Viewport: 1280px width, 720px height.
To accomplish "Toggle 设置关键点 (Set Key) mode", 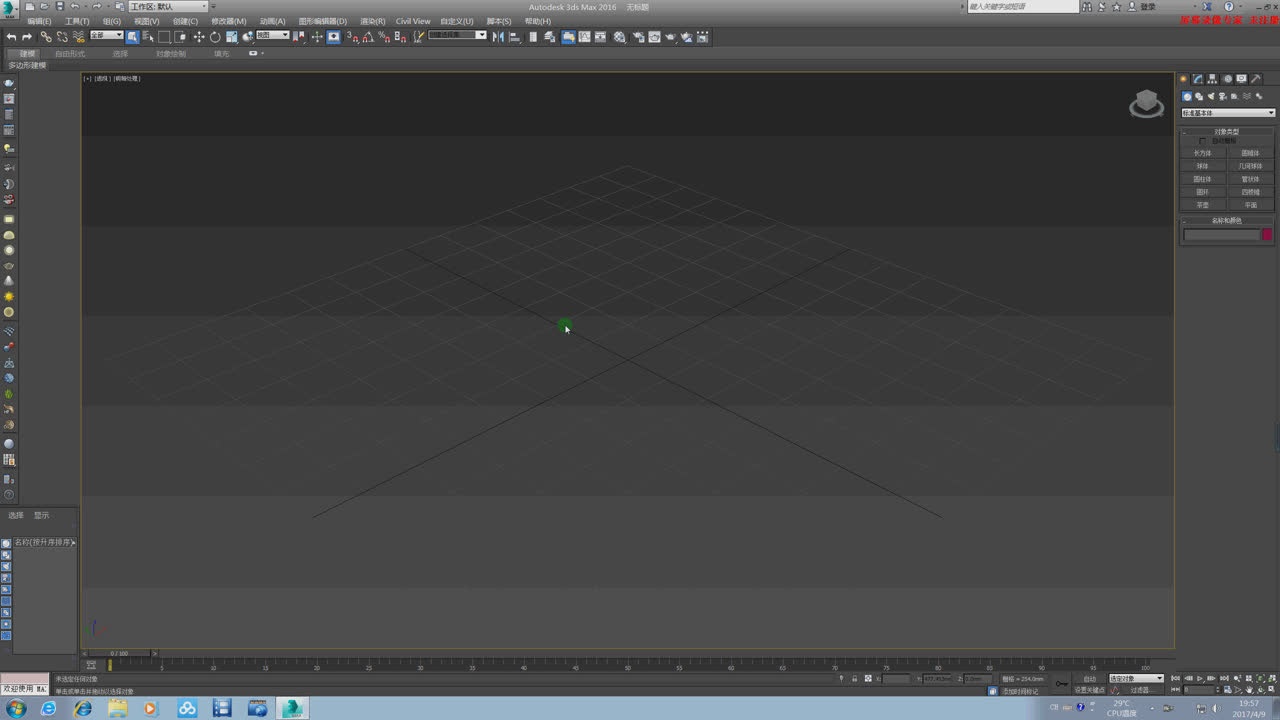I will [x=1090, y=690].
